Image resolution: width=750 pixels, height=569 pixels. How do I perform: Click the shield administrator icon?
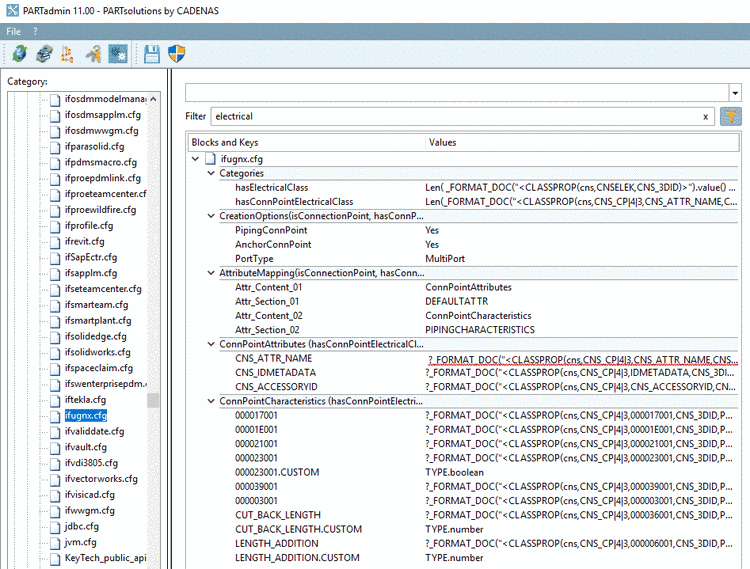point(177,54)
